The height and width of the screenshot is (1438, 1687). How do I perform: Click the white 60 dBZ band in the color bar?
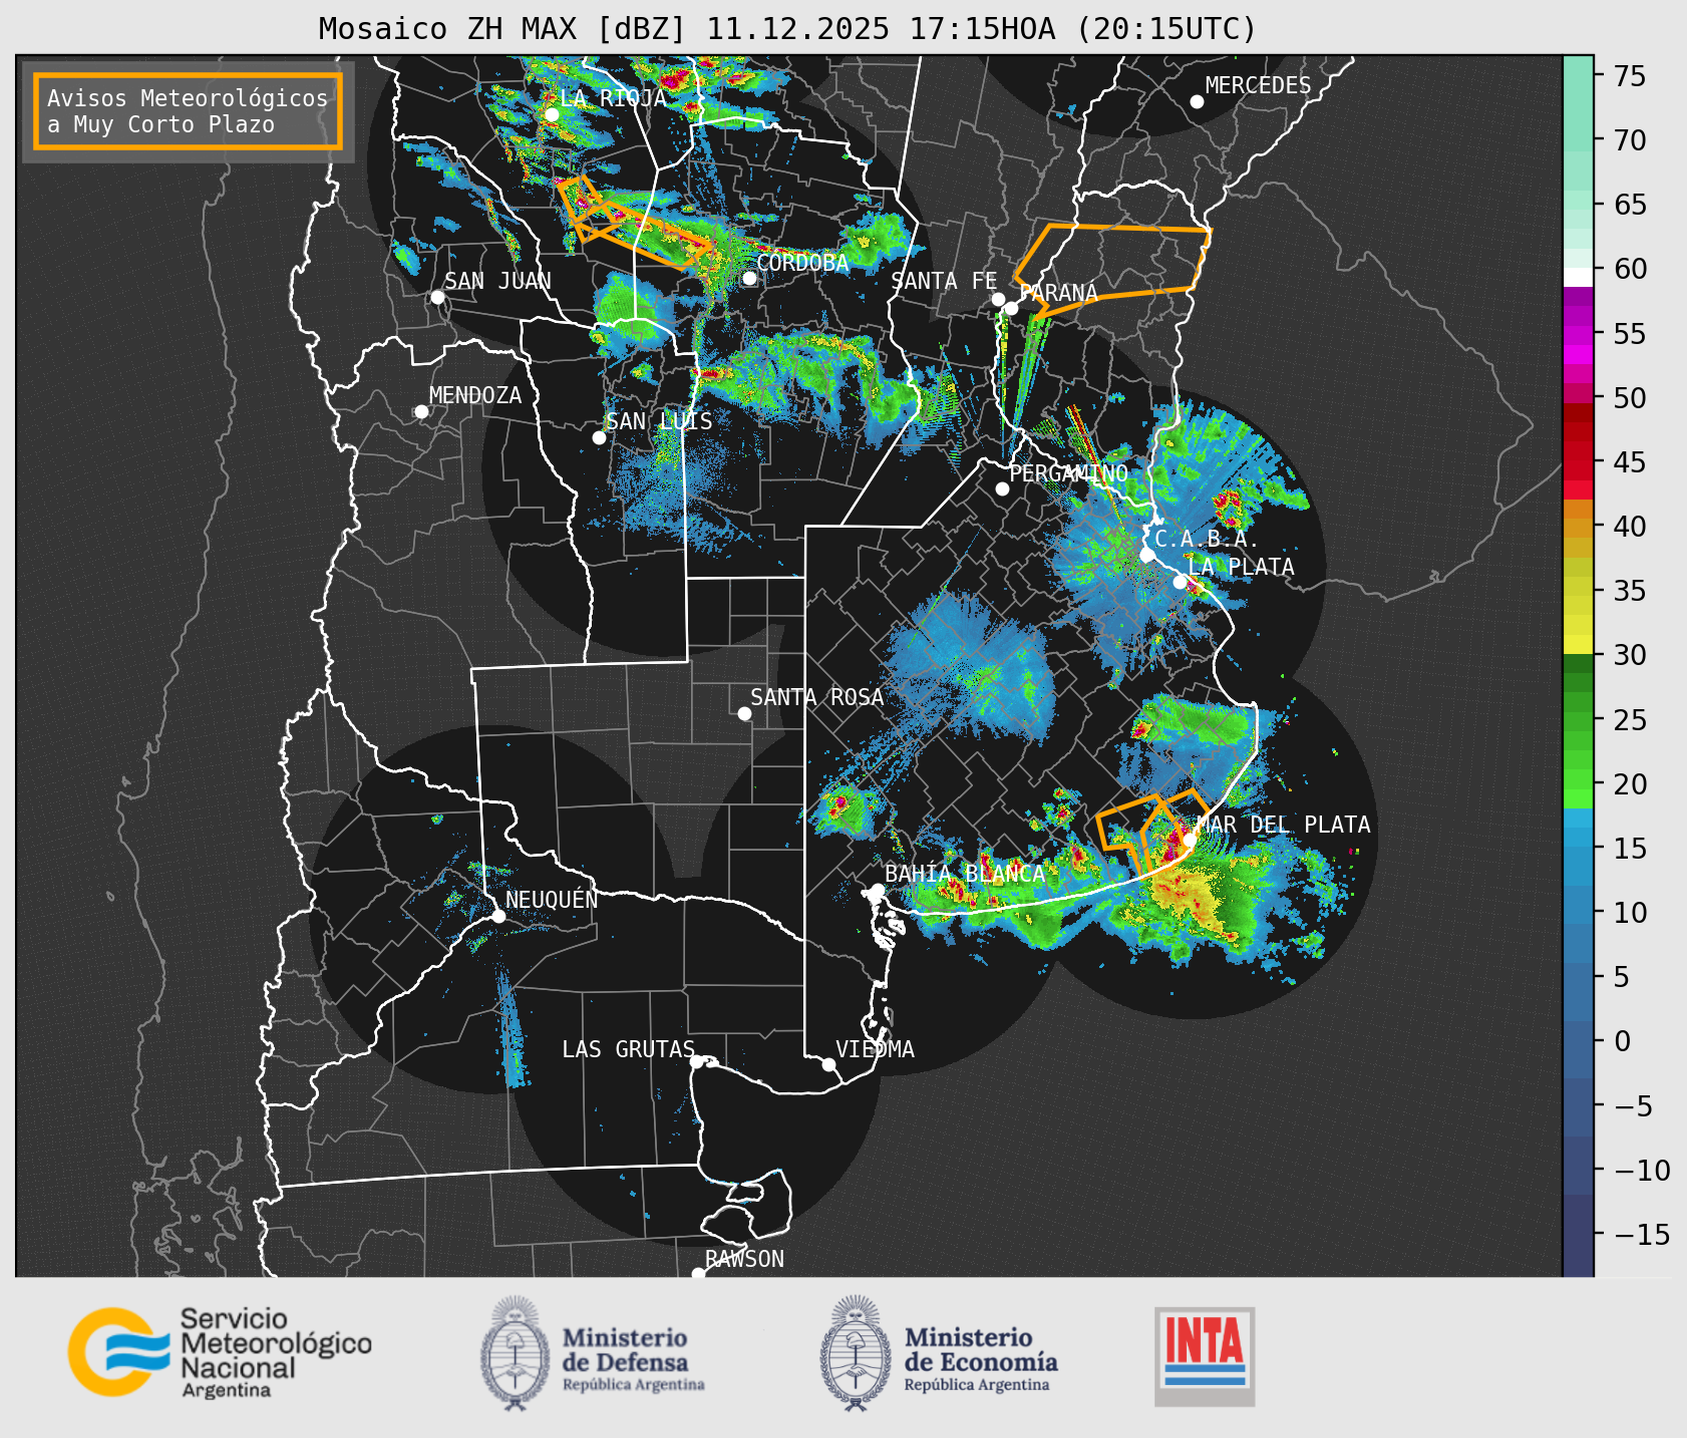coord(1578,276)
